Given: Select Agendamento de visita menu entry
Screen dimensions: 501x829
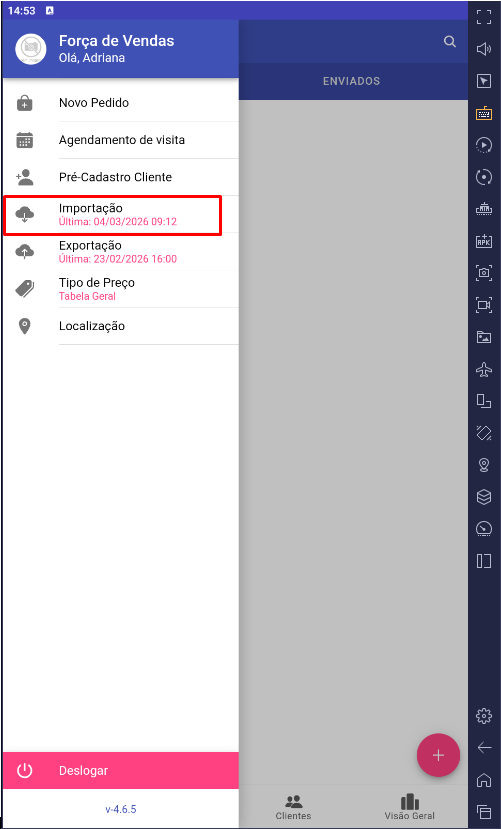Looking at the screenshot, I should coord(120,140).
